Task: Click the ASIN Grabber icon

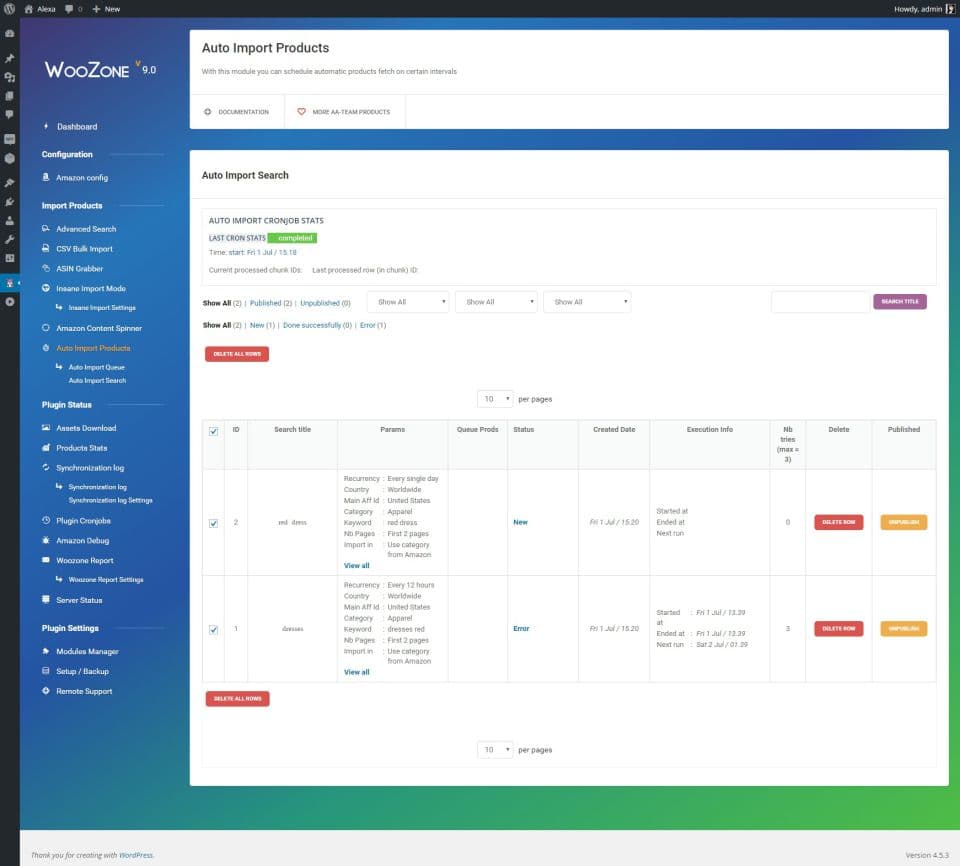Action: [46, 268]
